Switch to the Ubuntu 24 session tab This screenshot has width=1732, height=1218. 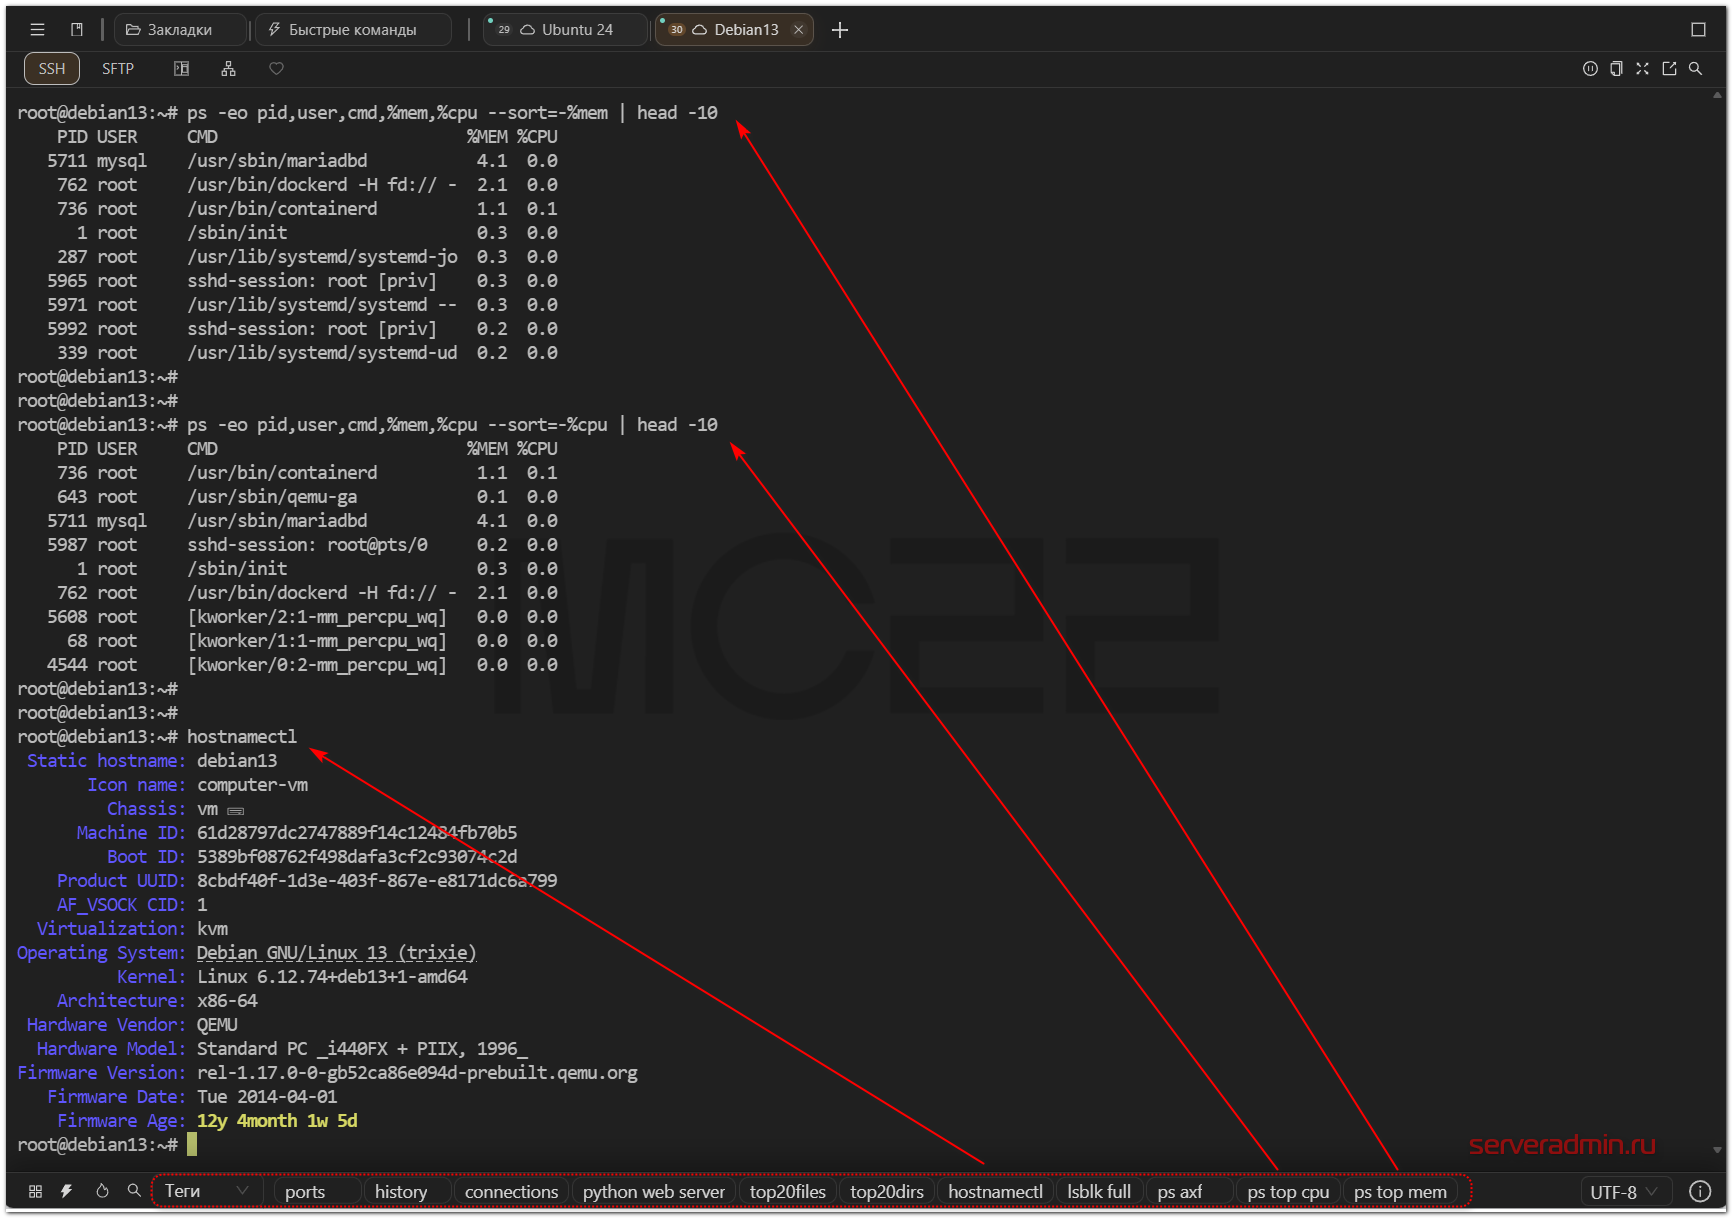click(x=565, y=30)
